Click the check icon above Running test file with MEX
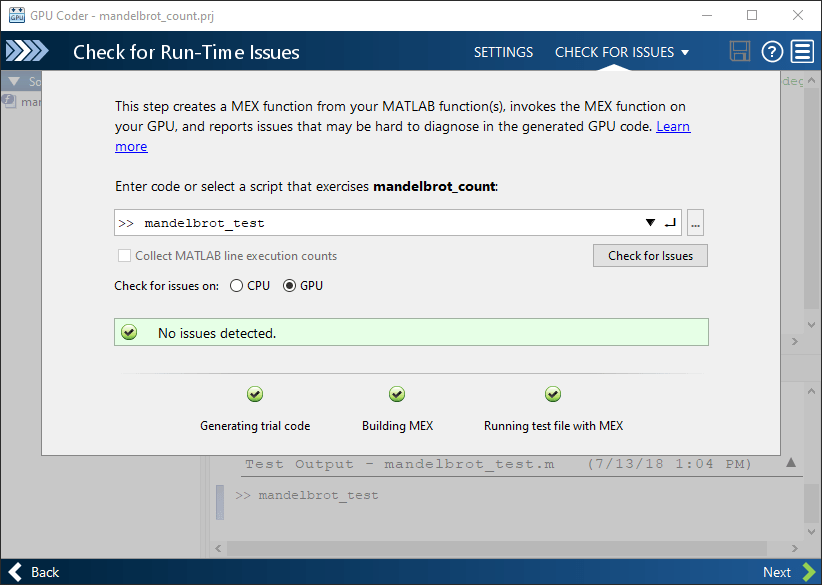 [553, 394]
